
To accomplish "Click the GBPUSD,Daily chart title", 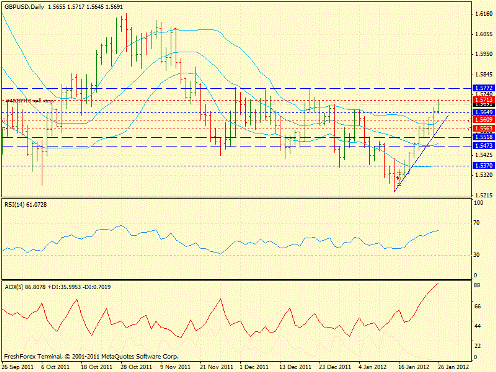I will [x=24, y=6].
